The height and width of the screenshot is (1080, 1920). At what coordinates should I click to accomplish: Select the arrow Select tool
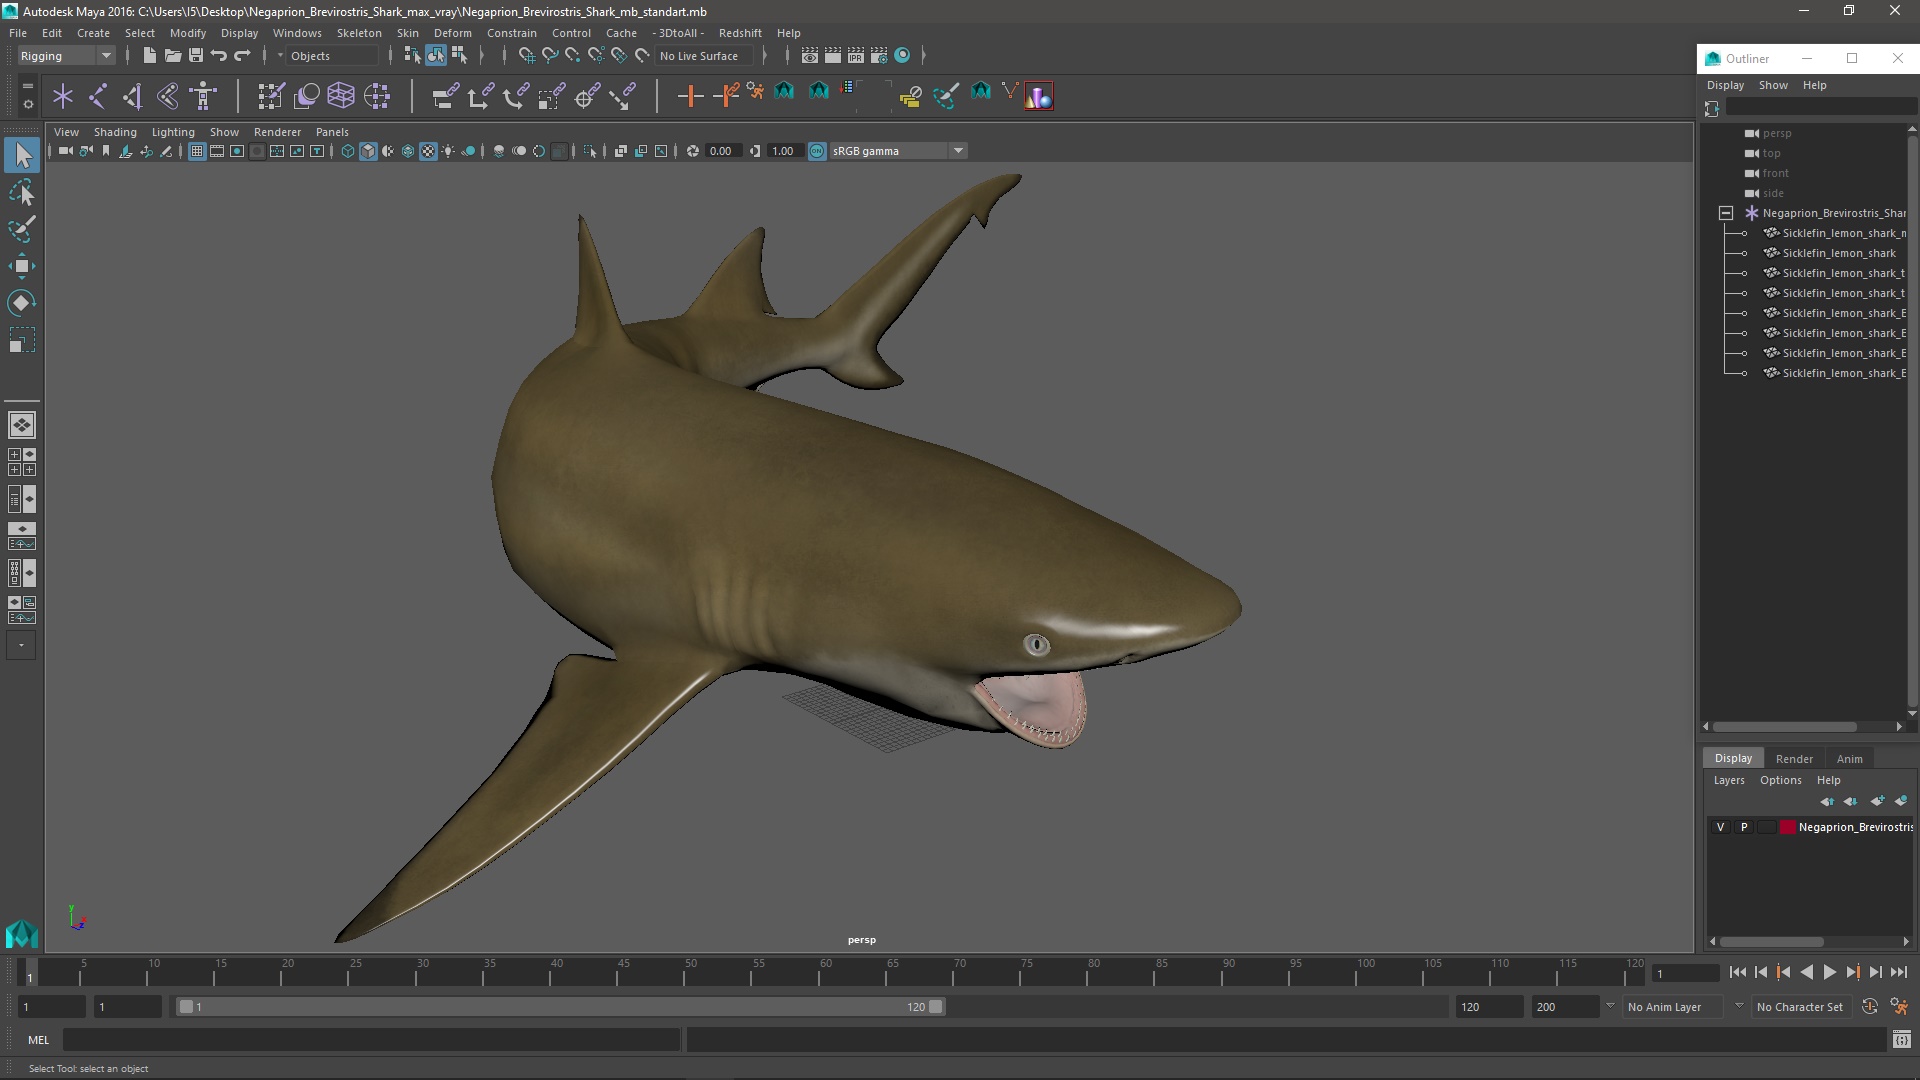(22, 155)
